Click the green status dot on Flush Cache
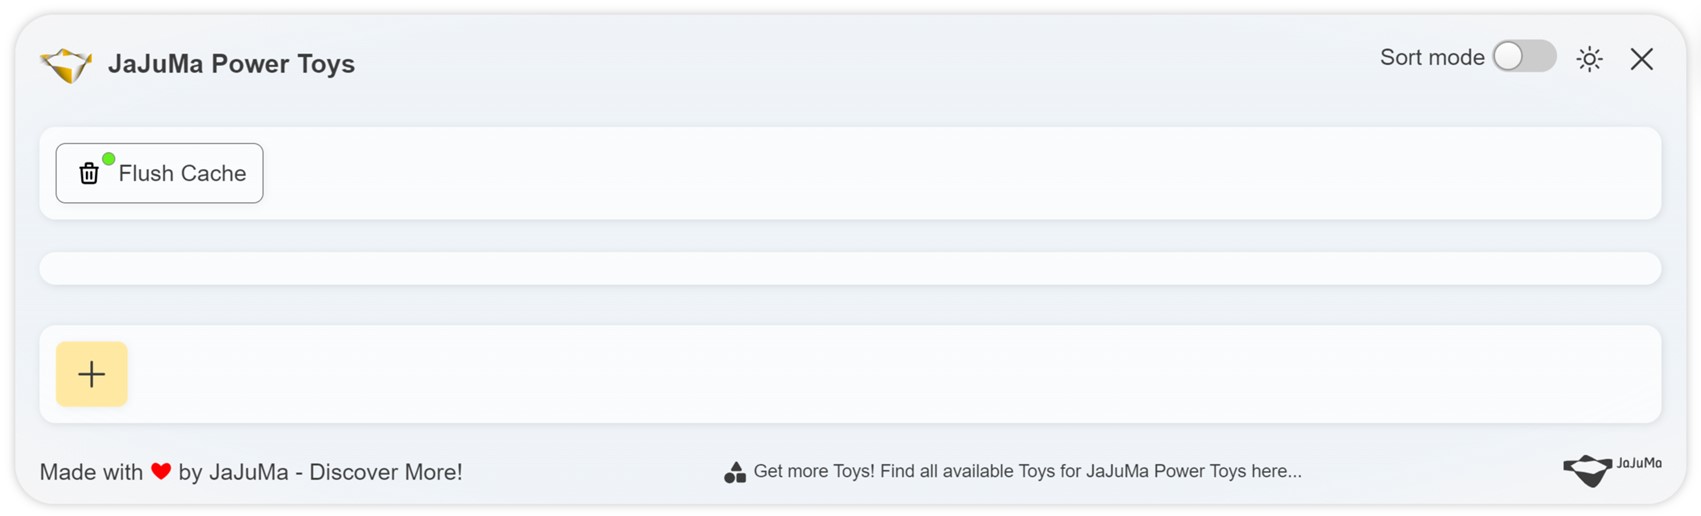The width and height of the screenshot is (1701, 516). tap(108, 159)
